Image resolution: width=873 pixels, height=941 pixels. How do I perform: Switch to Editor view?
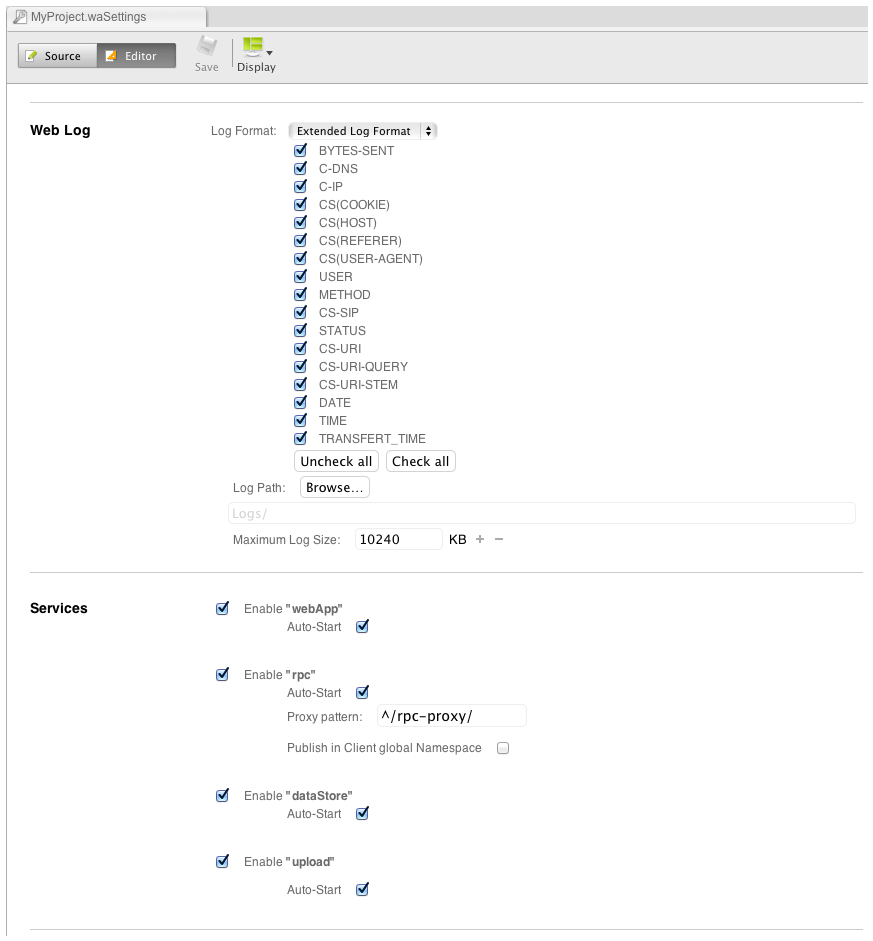click(x=136, y=56)
